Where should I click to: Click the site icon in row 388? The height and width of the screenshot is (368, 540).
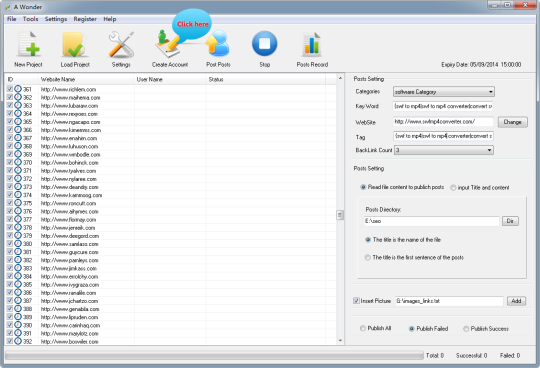pos(18,309)
